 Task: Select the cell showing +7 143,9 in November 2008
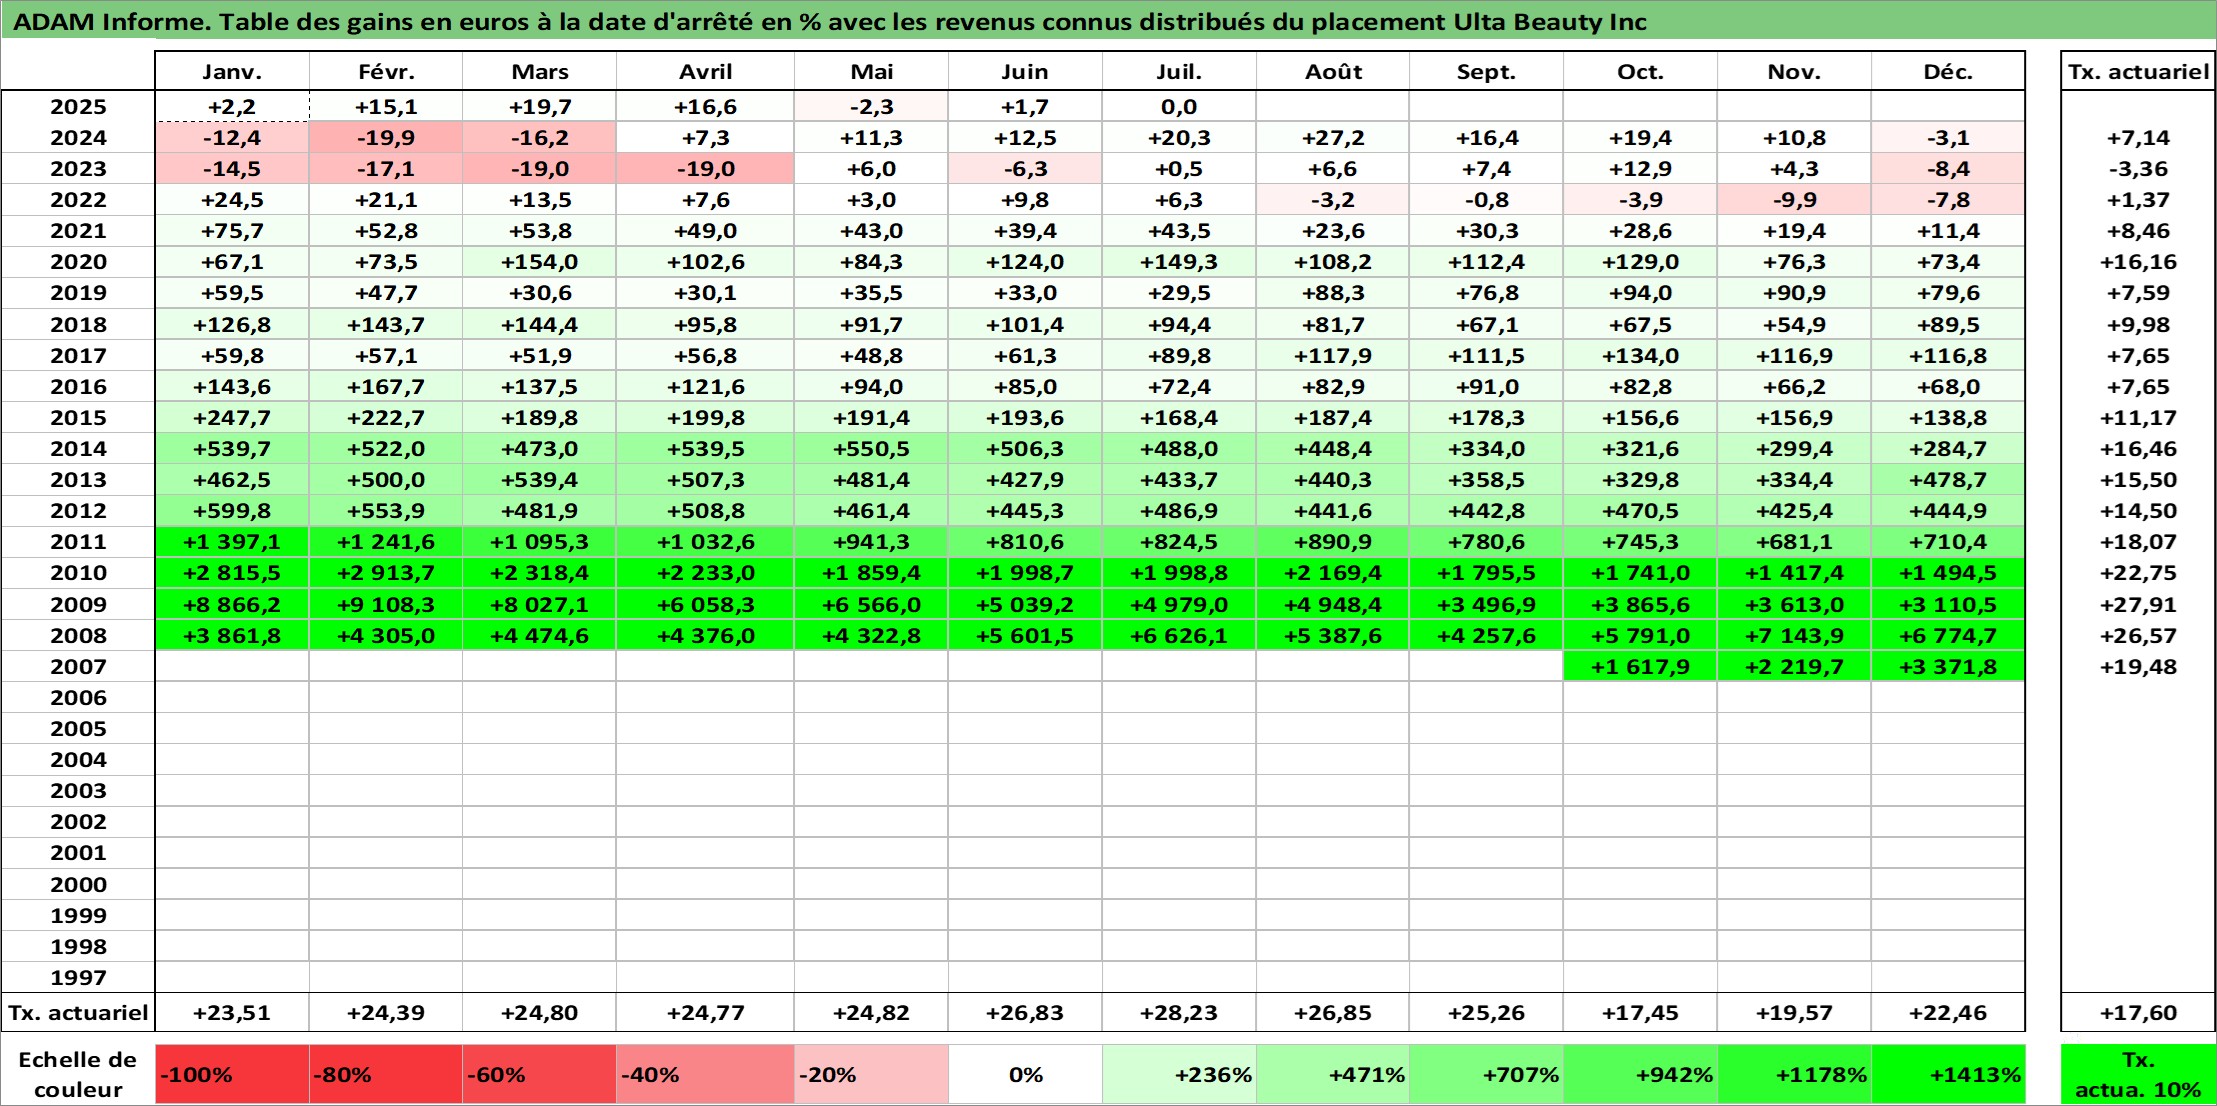[1794, 635]
